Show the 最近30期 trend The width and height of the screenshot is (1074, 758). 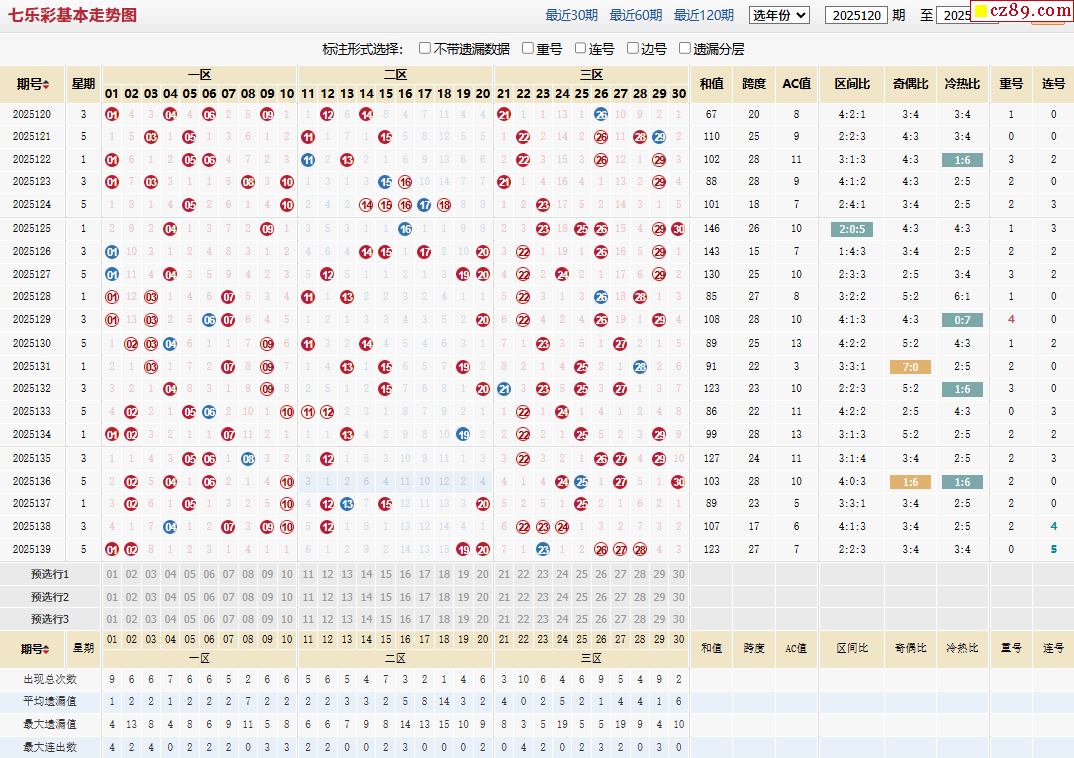click(x=571, y=15)
